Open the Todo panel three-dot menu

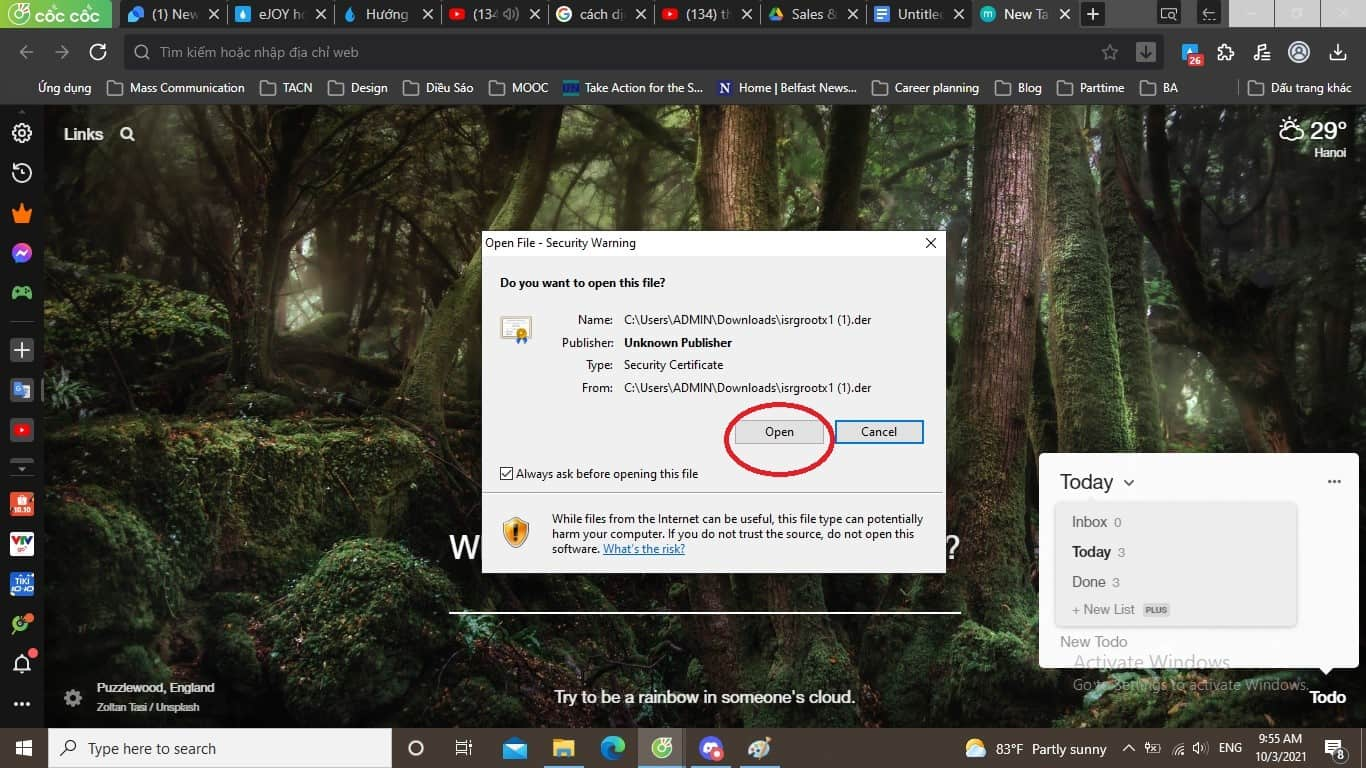point(1334,481)
